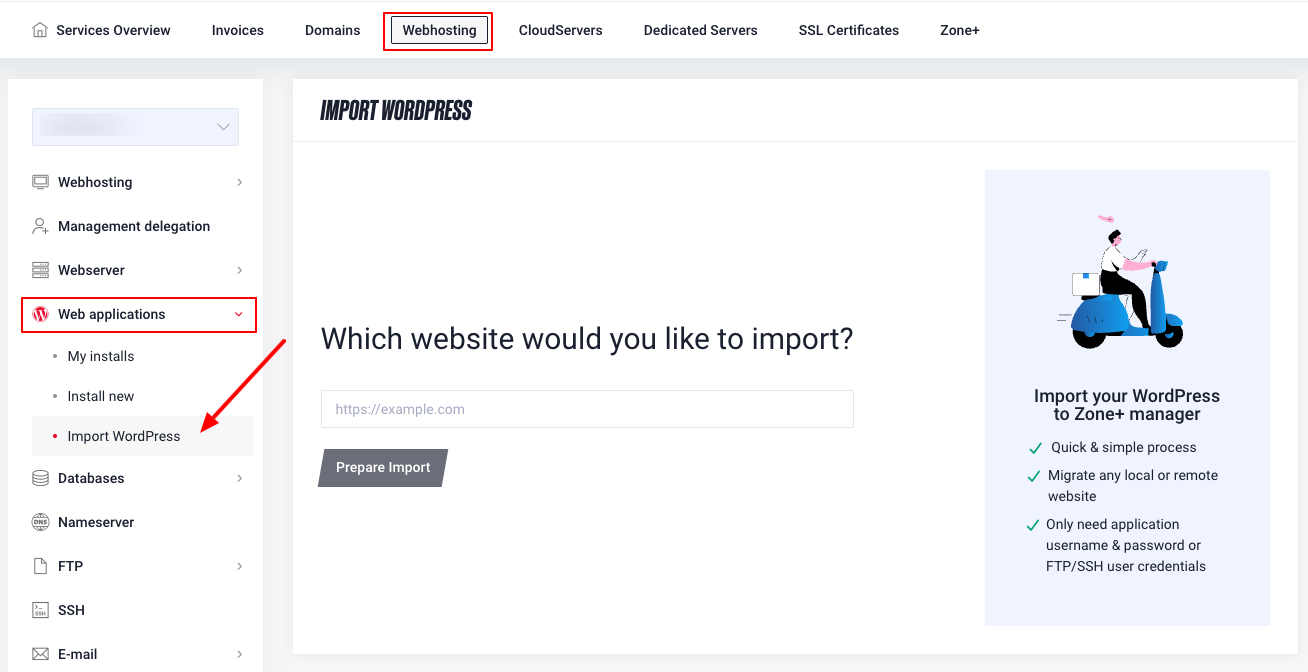Select Install new in the sidebar
The width and height of the screenshot is (1308, 672).
[x=100, y=396]
